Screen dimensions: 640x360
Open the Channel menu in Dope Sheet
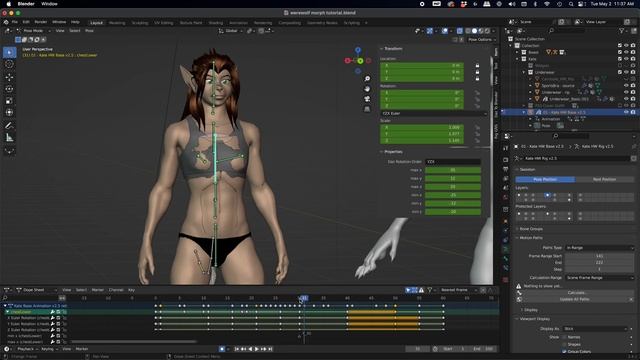(116, 290)
